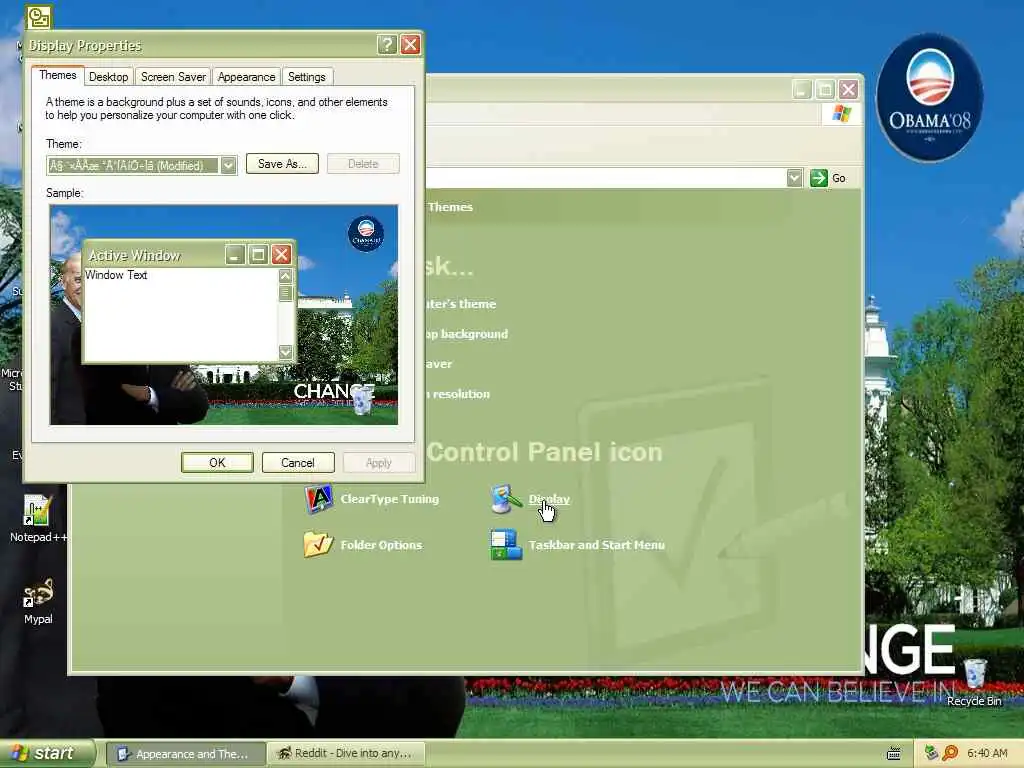Expand the Theme dropdown list
The image size is (1024, 768).
[228, 165]
